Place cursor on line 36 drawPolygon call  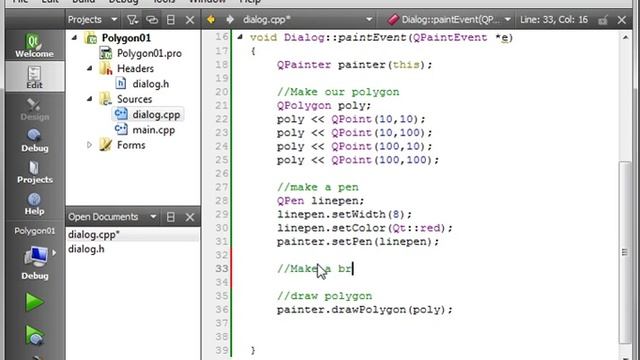(364, 309)
